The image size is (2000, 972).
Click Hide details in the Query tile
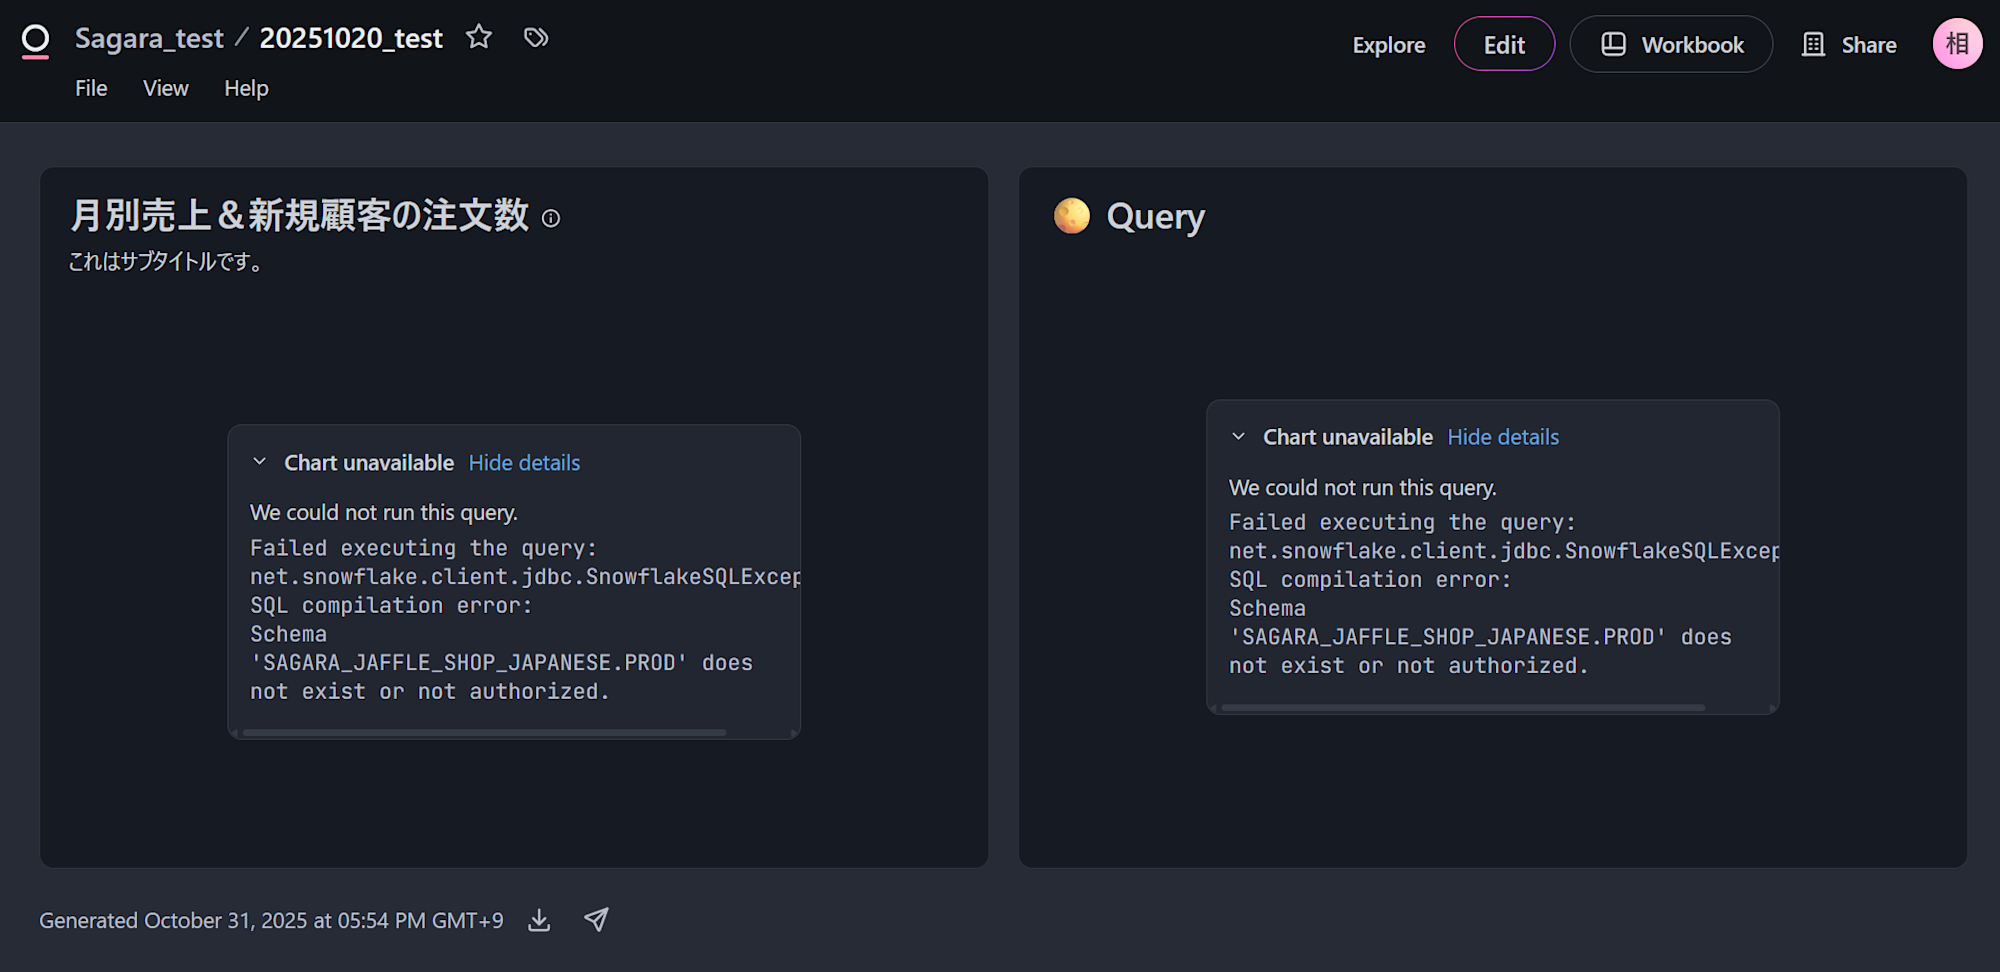1503,437
